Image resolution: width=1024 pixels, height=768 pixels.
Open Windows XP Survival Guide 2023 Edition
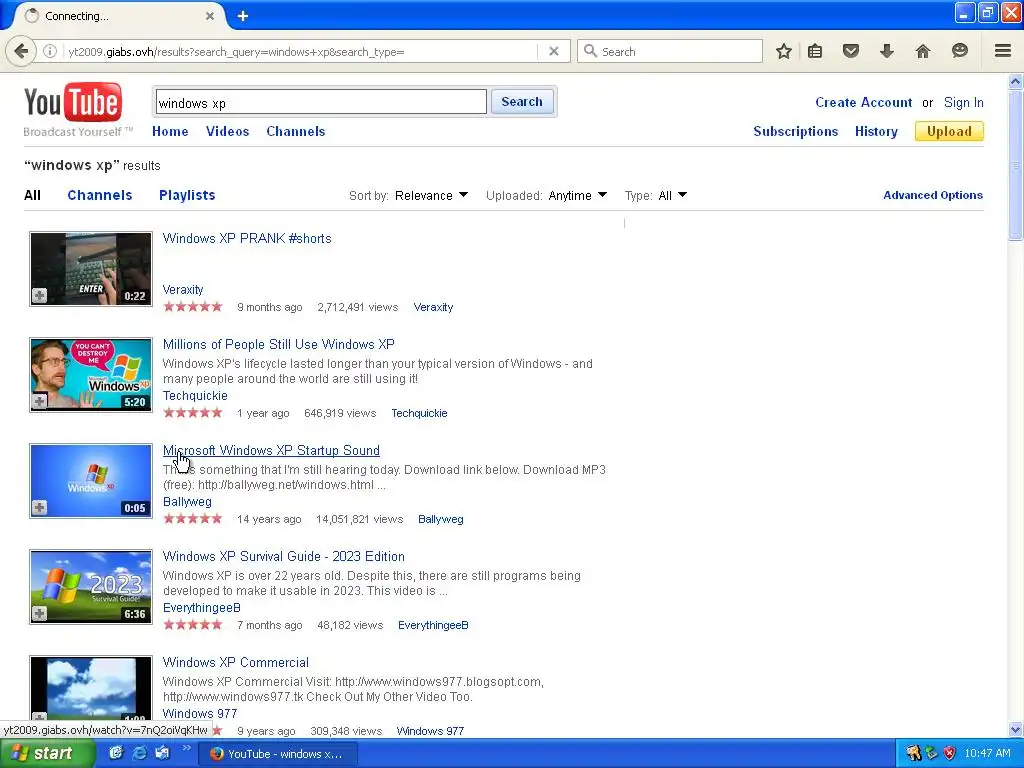coord(283,556)
